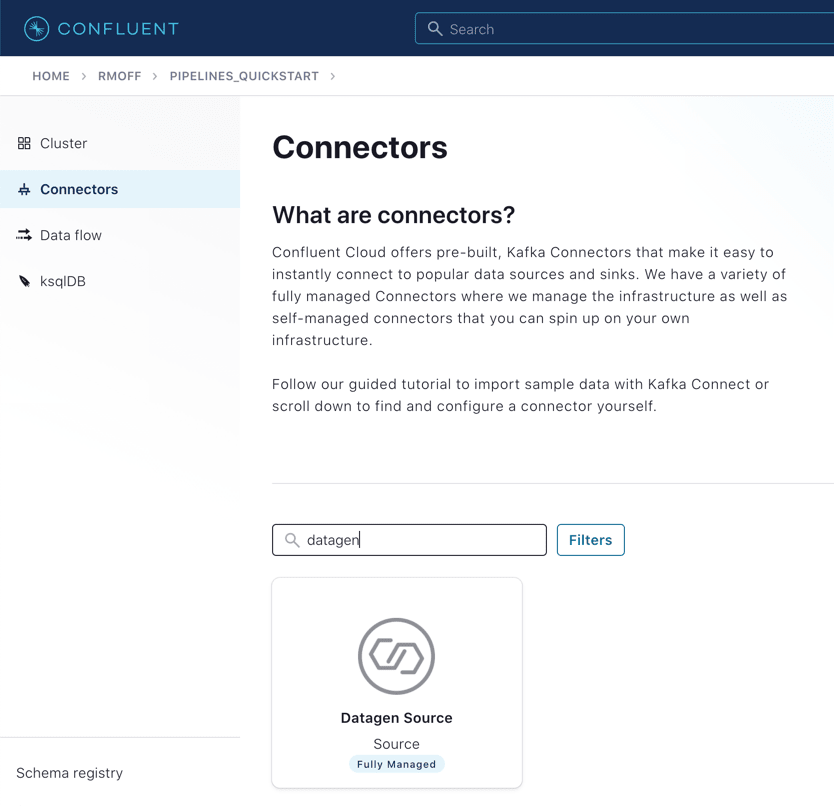Click the top Search bar
Screen dimensions: 834x806
[x=624, y=29]
